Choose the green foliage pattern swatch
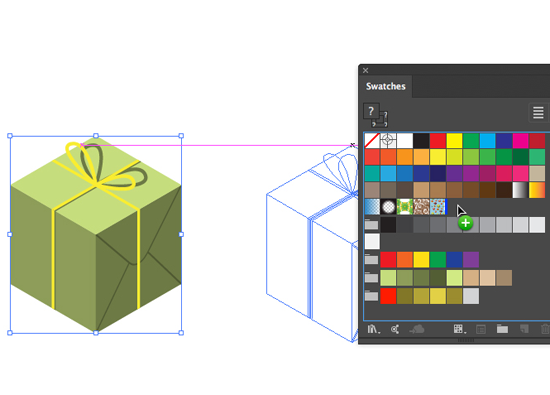This screenshot has width=550, height=395. click(405, 207)
